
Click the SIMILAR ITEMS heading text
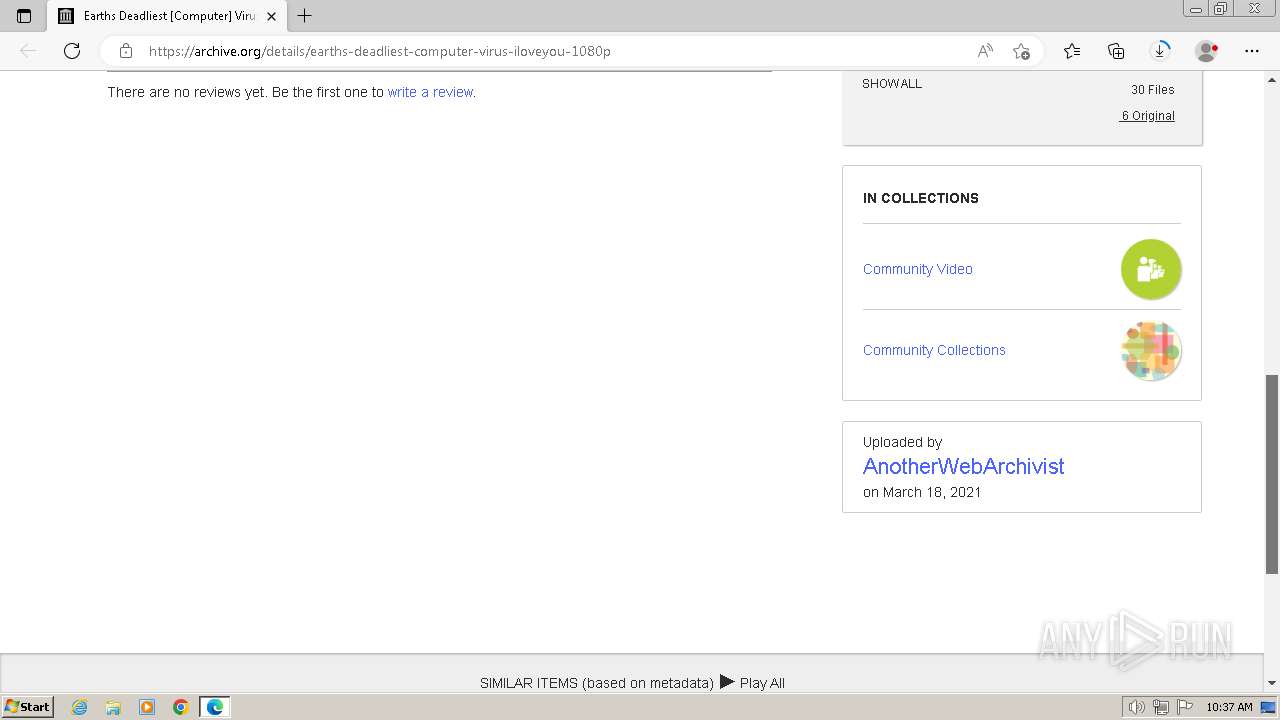click(596, 683)
